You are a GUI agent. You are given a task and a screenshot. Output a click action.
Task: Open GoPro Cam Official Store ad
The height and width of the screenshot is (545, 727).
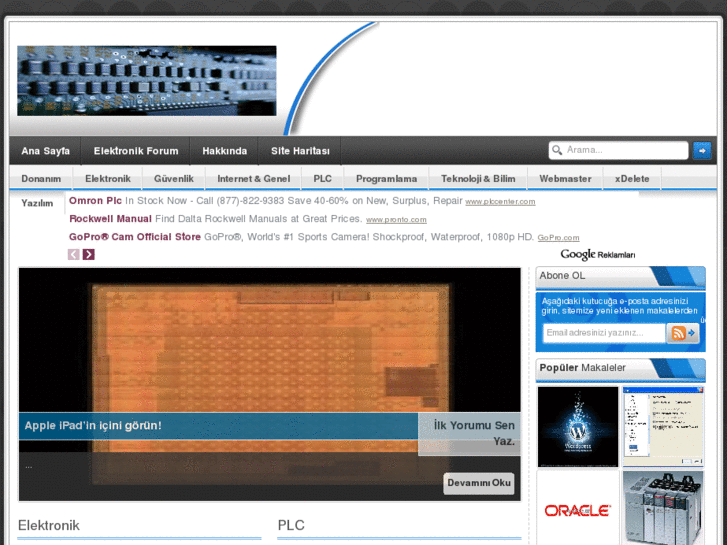[x=134, y=237]
